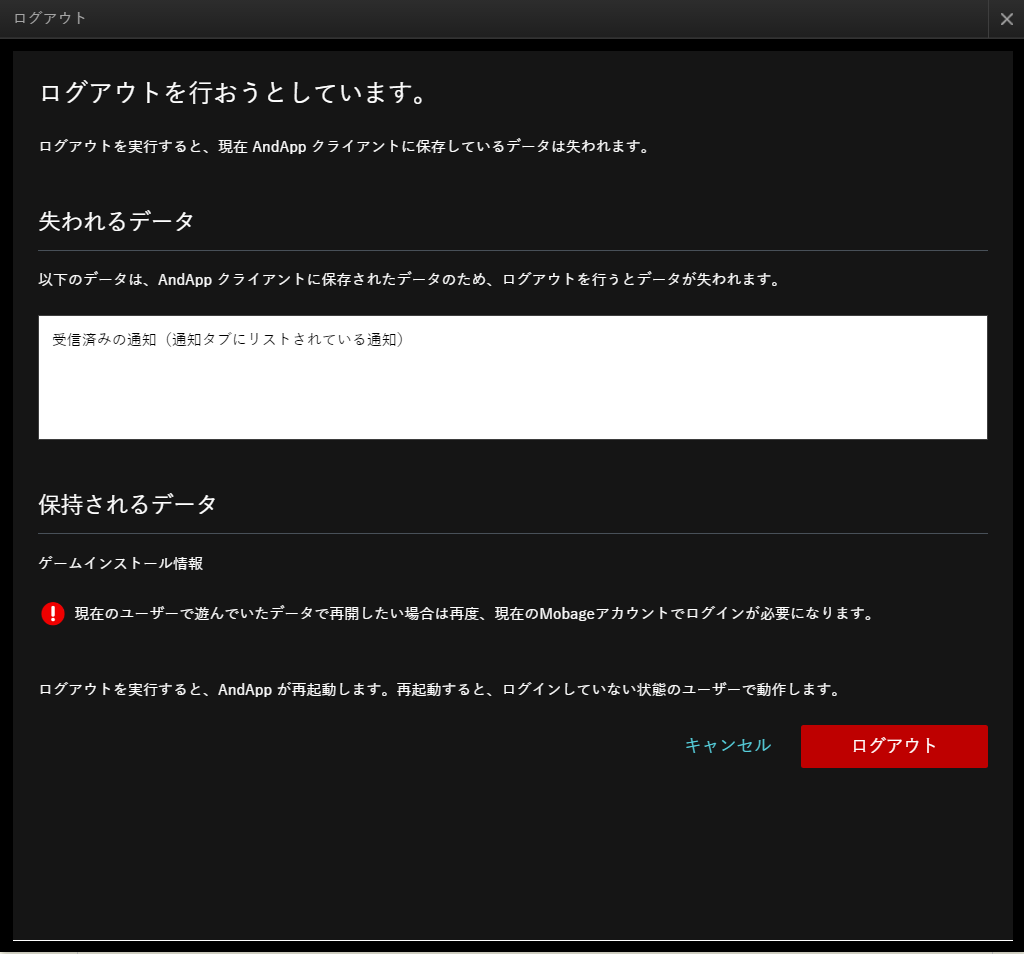The height and width of the screenshot is (954, 1024).
Task: Click the red ログアウト confirm button
Action: [x=894, y=746]
